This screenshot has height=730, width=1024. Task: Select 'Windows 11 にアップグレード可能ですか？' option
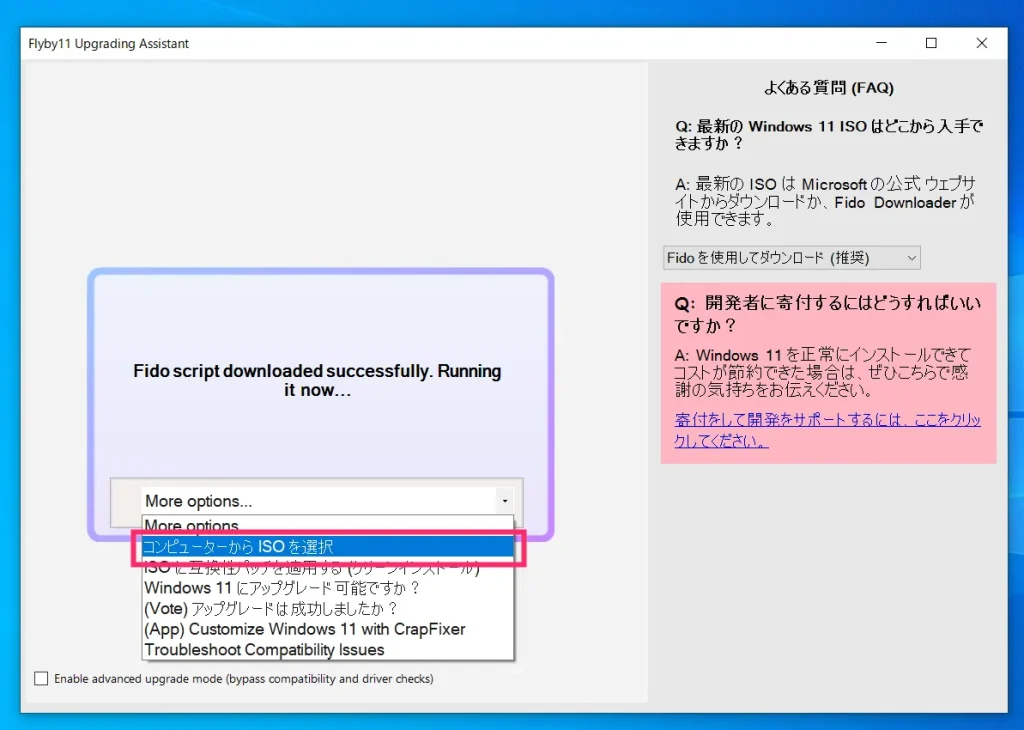pyautogui.click(x=328, y=588)
